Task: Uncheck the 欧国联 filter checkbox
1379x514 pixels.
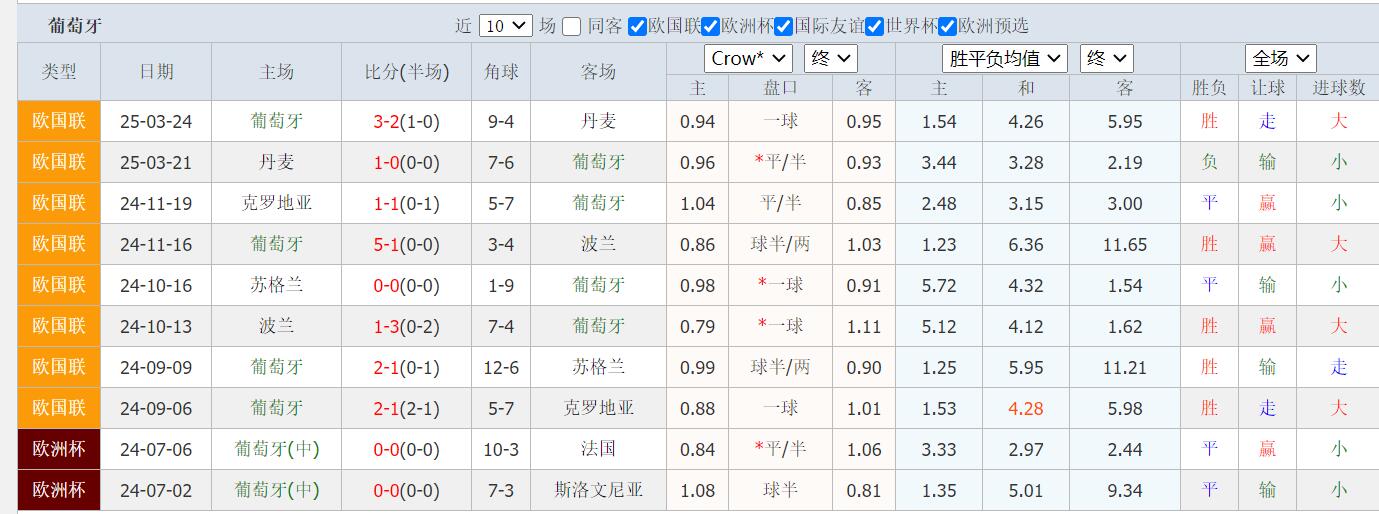Action: 637,27
